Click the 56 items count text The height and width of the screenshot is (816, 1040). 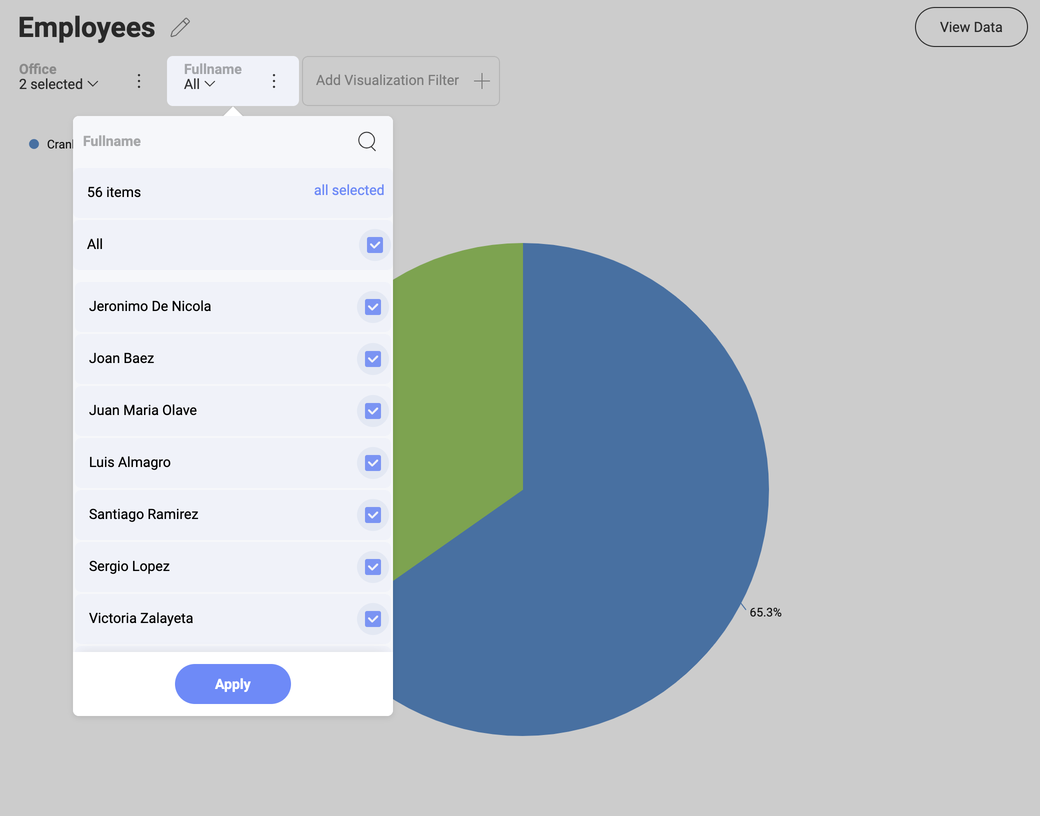[x=114, y=192]
